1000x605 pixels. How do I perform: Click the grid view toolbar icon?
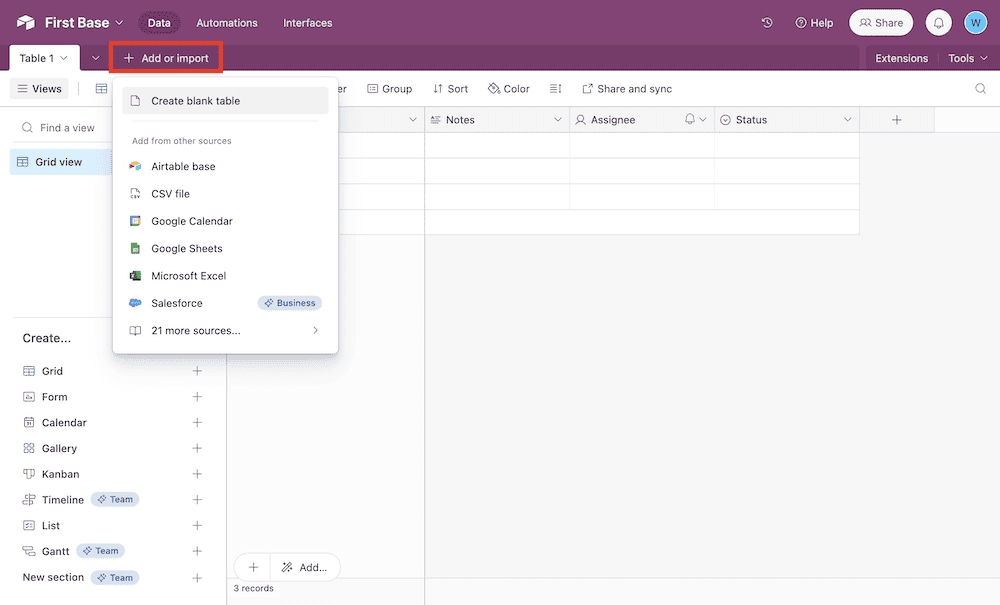(101, 89)
